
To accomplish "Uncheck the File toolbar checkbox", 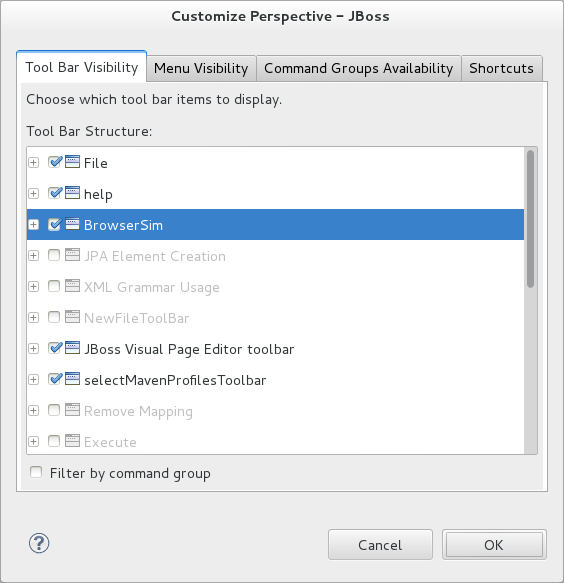I will coord(54,162).
